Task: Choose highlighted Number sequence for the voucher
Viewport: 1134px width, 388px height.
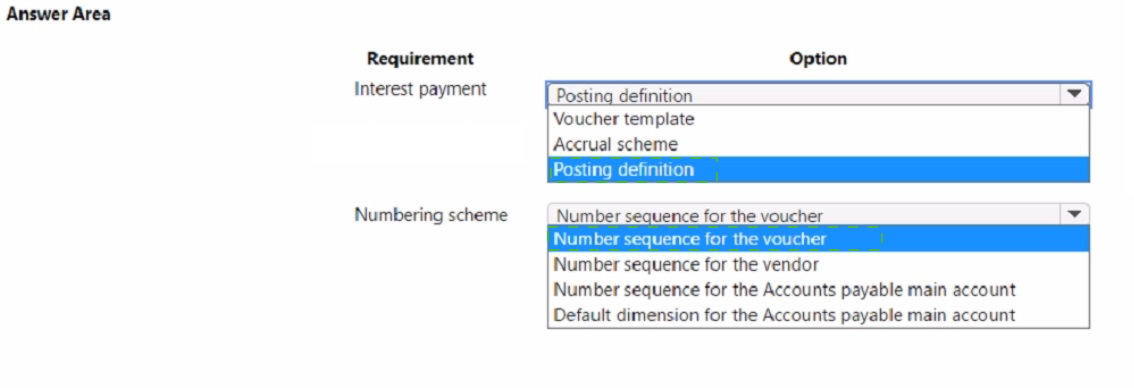Action: (818, 238)
